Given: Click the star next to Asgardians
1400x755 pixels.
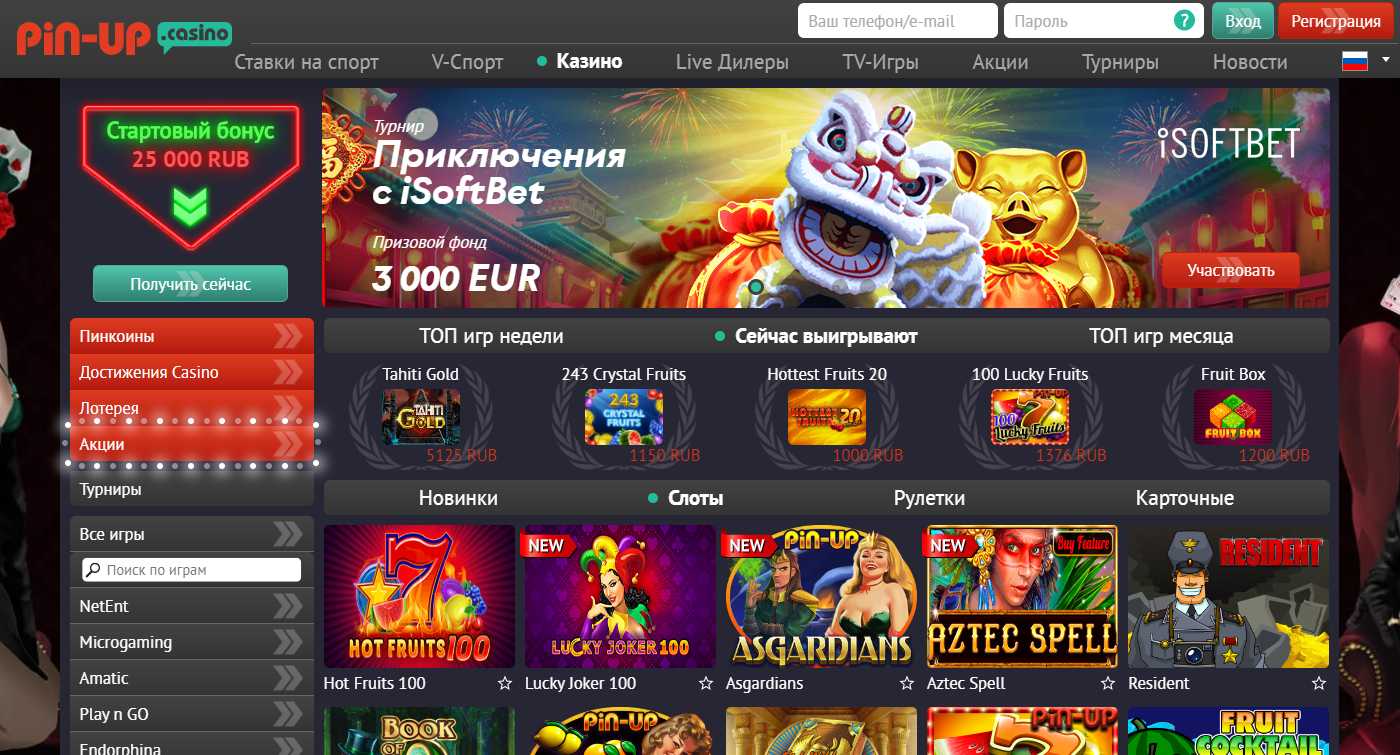Looking at the screenshot, I should (907, 684).
